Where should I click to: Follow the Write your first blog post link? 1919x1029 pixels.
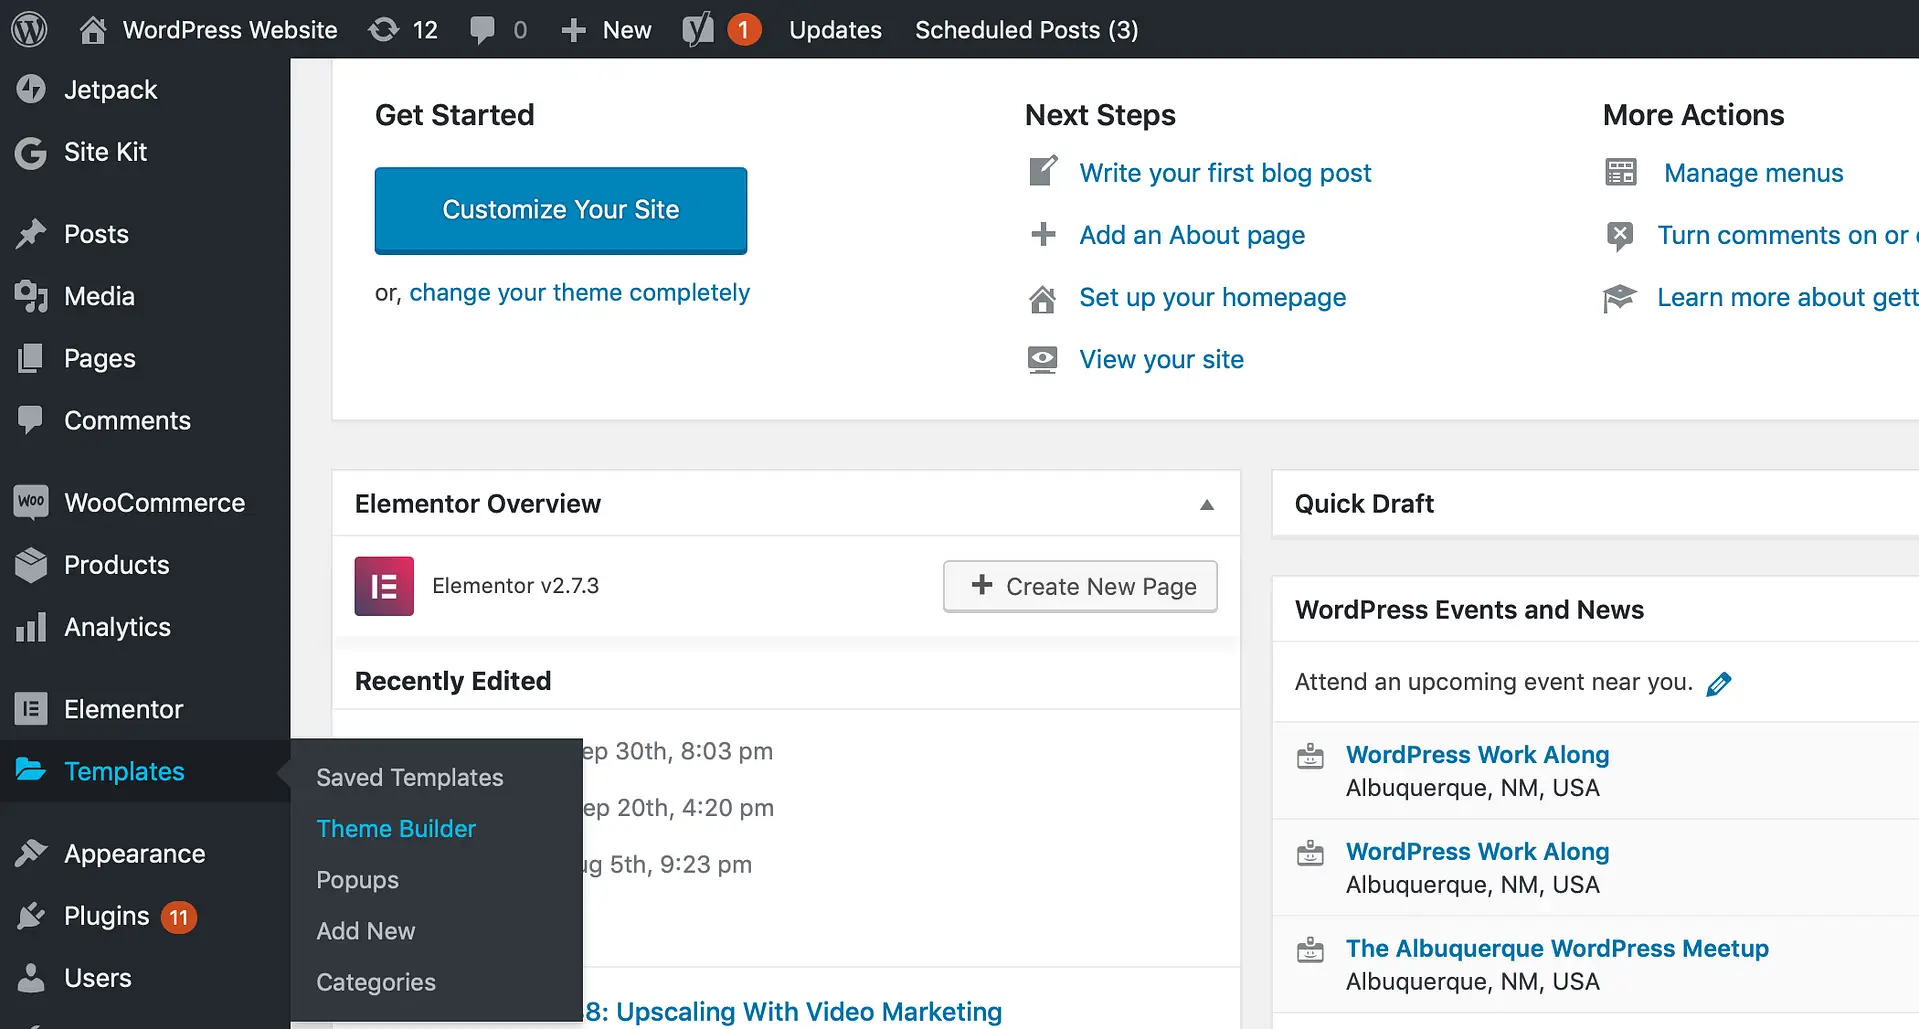point(1225,172)
